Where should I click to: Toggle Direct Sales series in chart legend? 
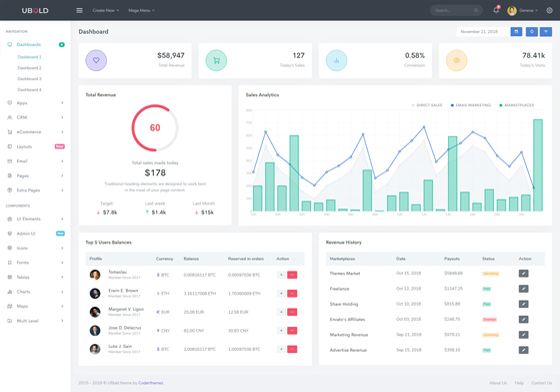click(x=427, y=105)
